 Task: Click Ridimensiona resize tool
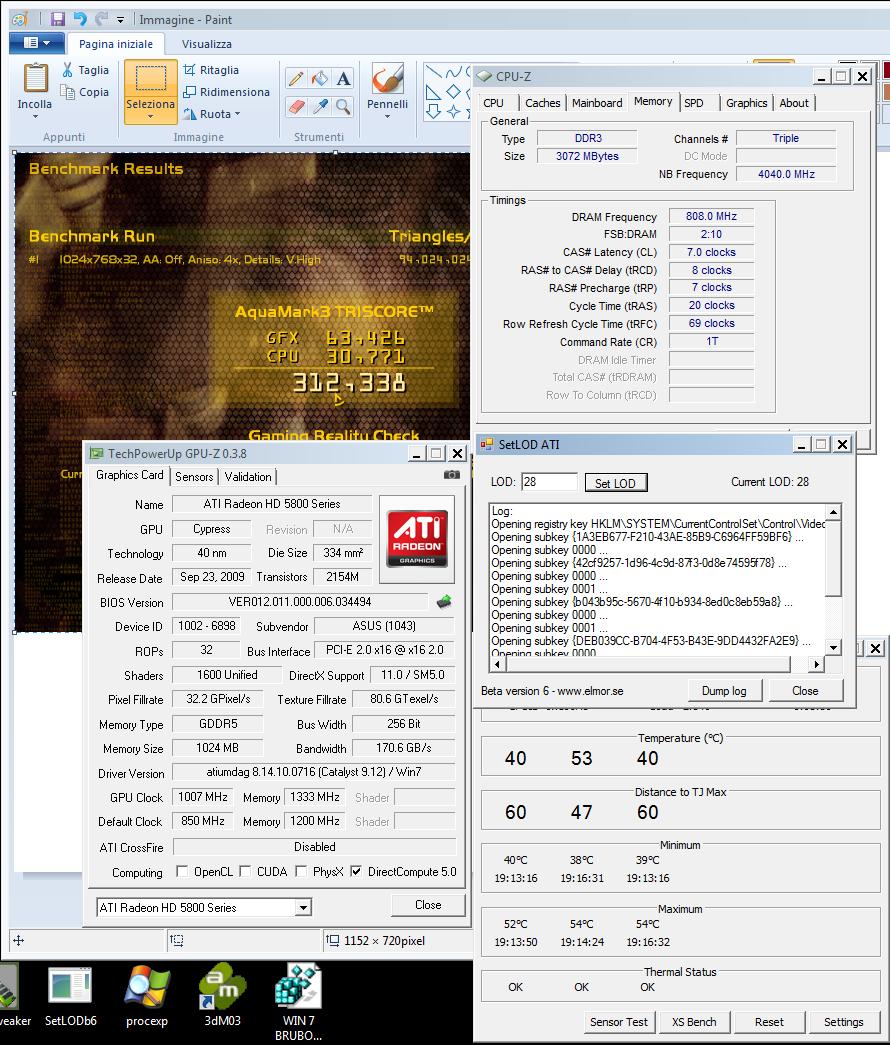pyautogui.click(x=227, y=92)
